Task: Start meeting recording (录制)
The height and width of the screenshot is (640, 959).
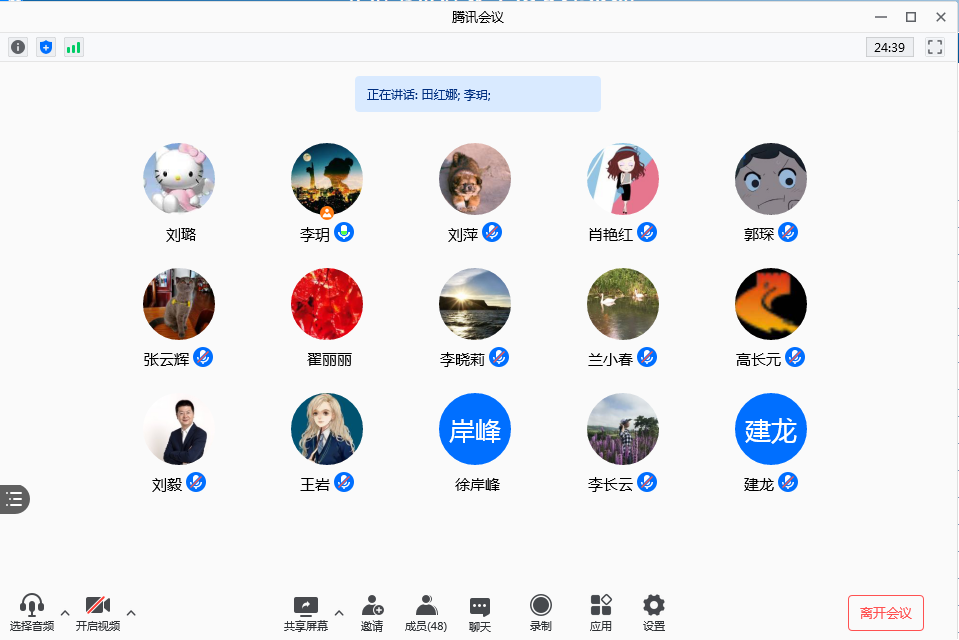Action: point(541,613)
